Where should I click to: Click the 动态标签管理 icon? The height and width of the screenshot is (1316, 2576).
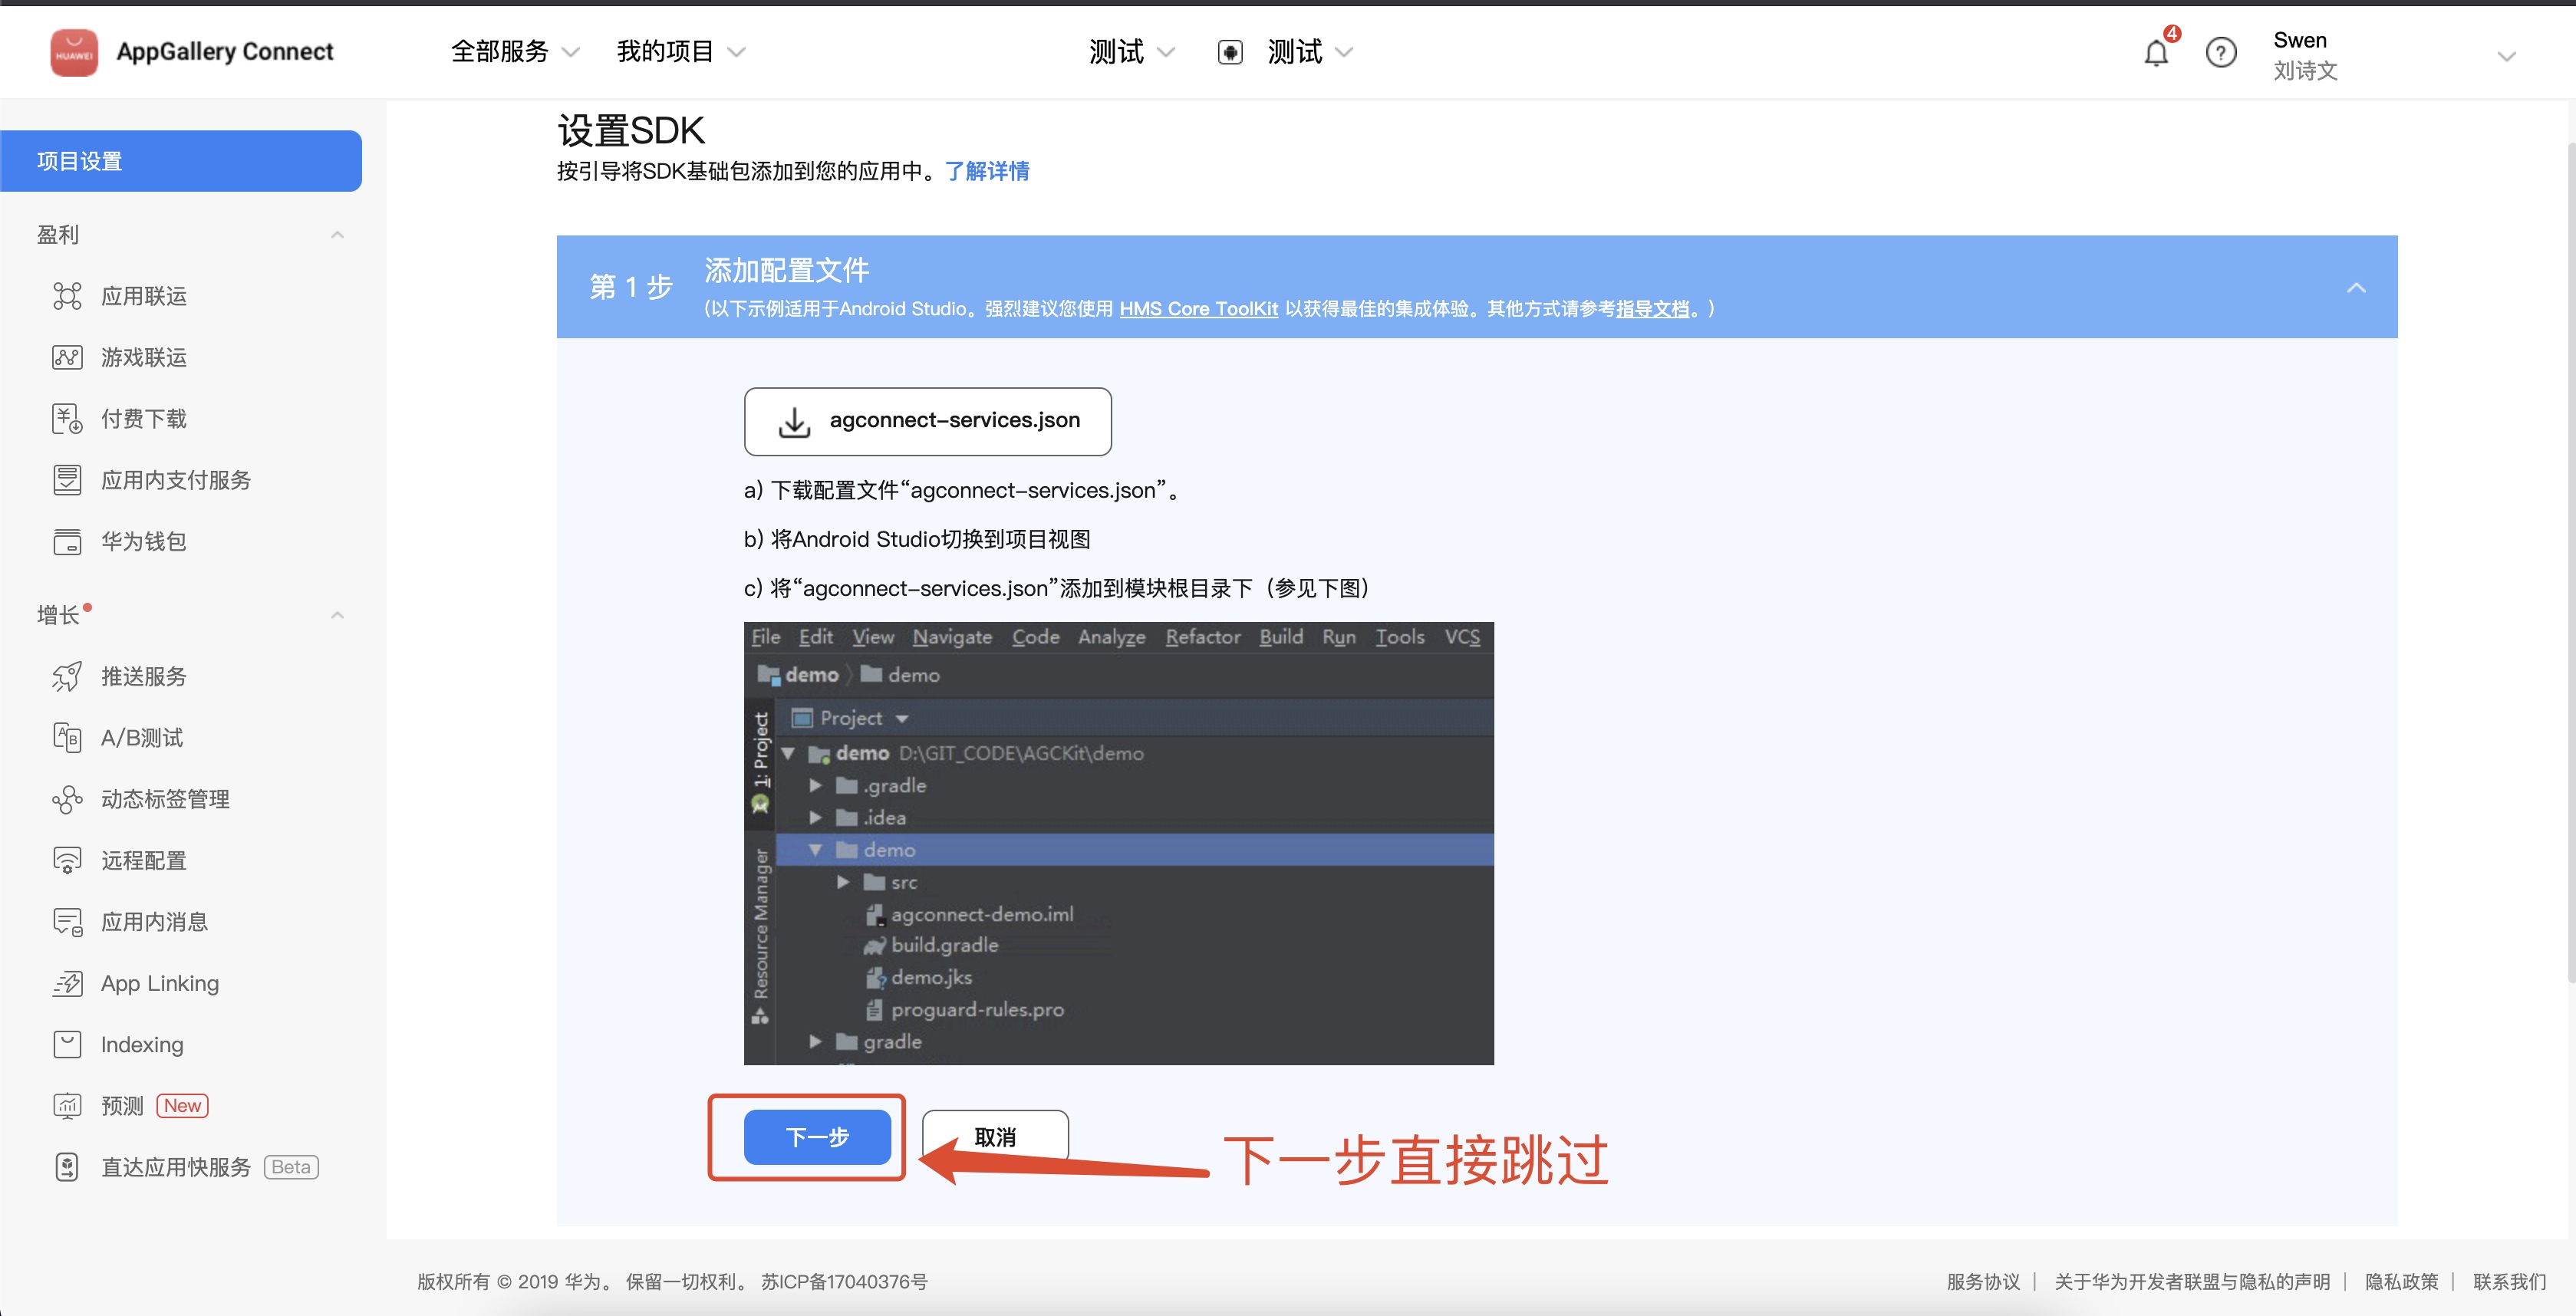[67, 799]
